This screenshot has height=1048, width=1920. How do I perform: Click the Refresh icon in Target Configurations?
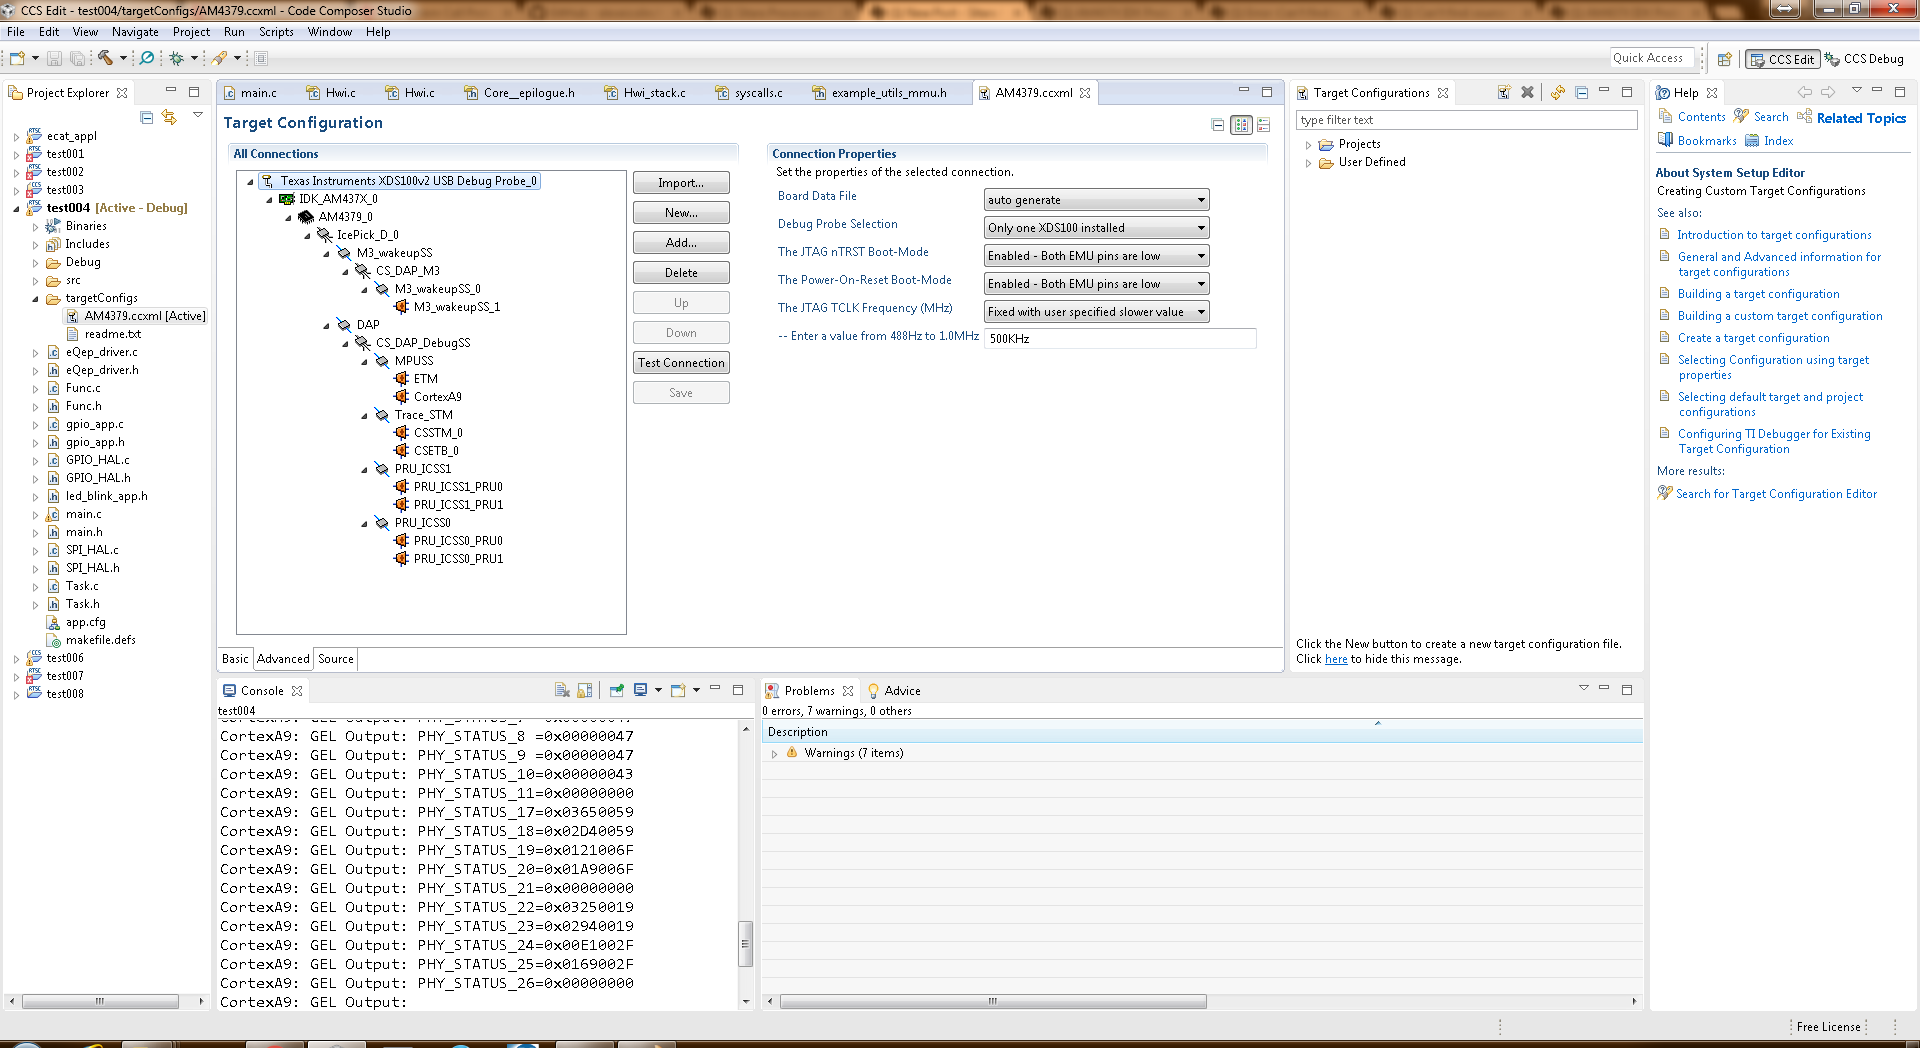1558,92
